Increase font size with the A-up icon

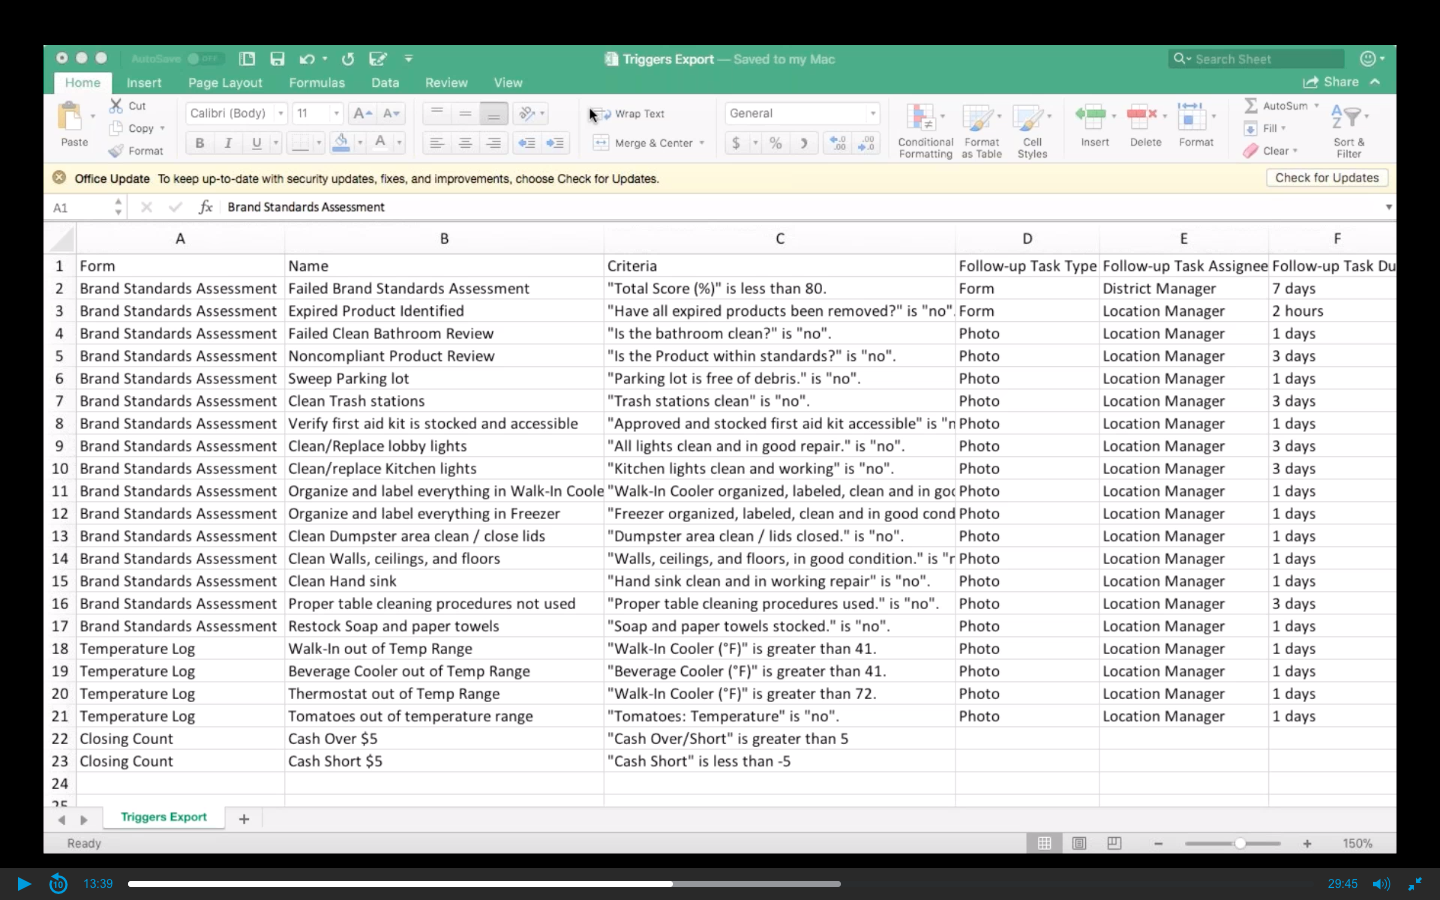click(363, 113)
